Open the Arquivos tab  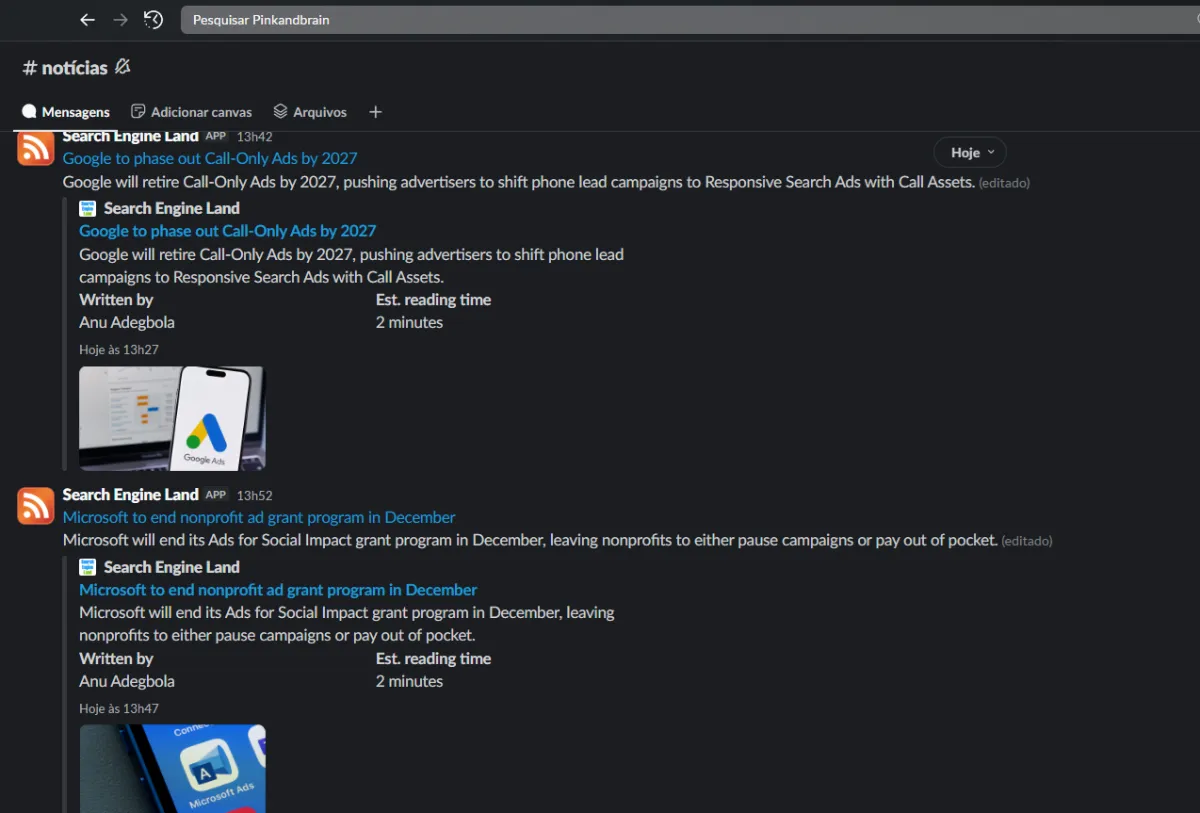pos(310,112)
